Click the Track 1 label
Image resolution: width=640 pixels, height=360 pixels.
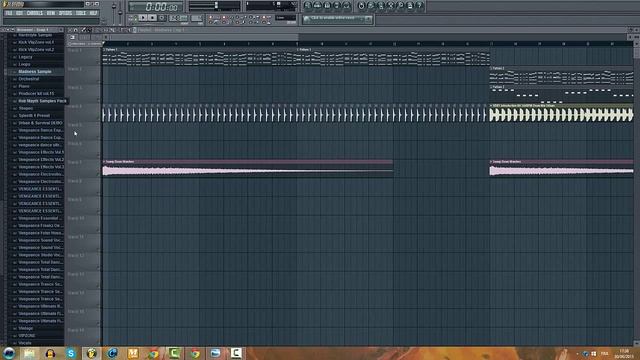coord(75,50)
